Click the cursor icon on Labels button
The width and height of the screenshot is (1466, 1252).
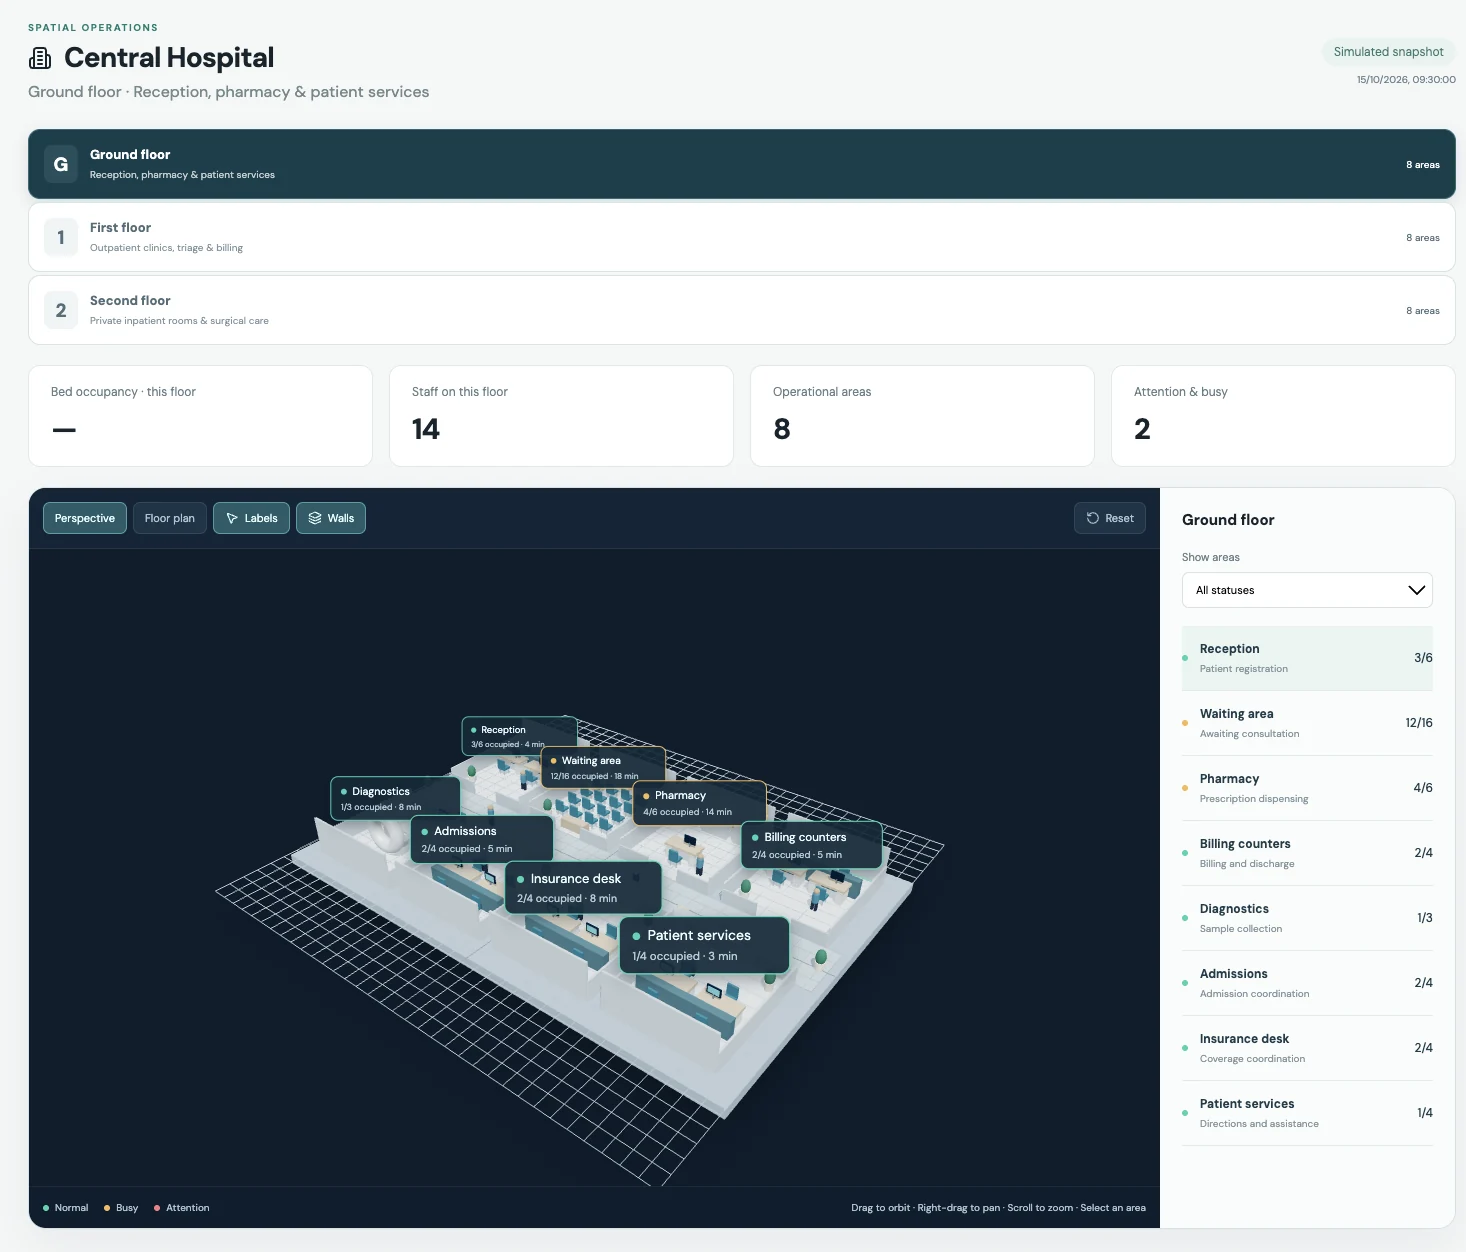(232, 518)
